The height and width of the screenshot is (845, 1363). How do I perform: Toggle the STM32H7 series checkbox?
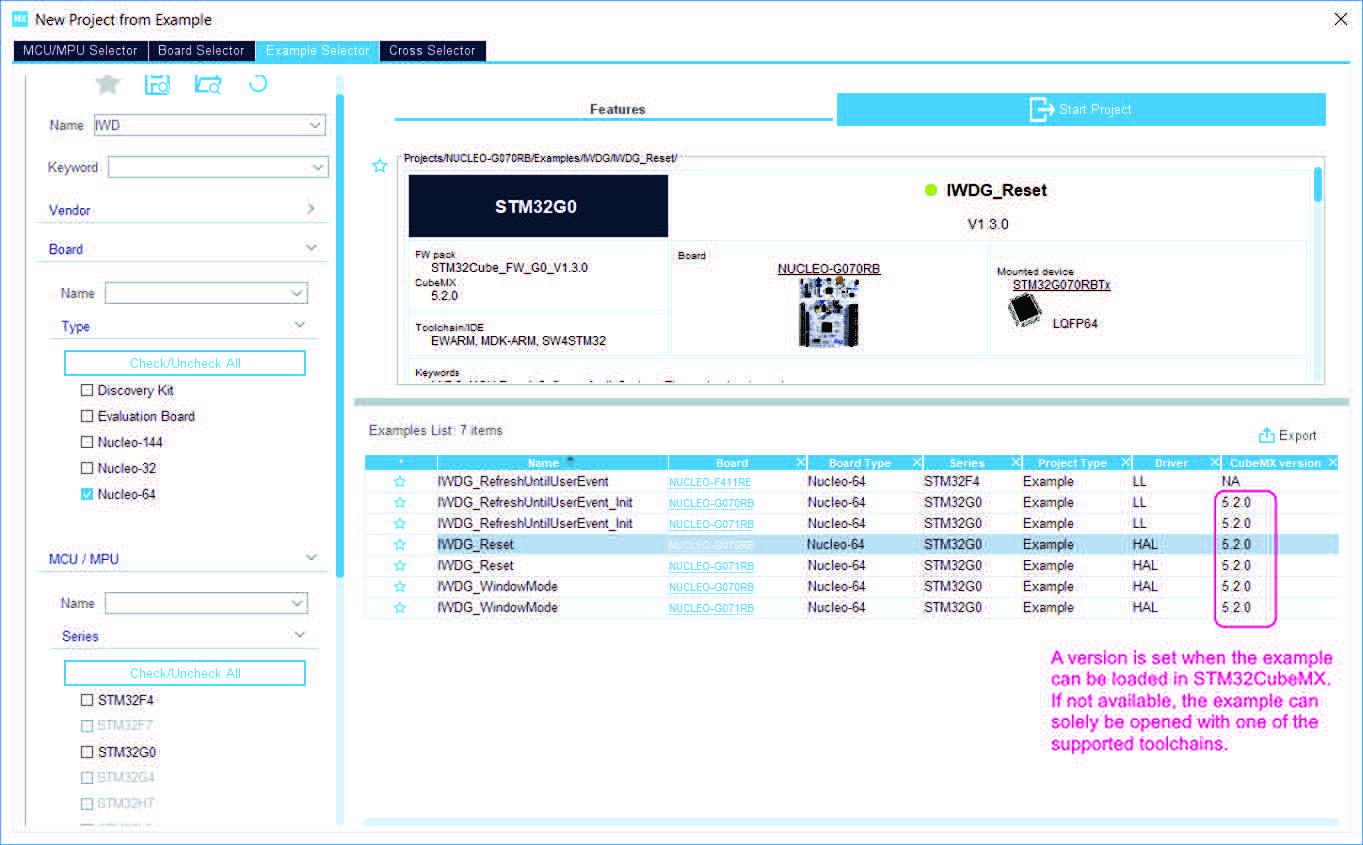pos(87,803)
